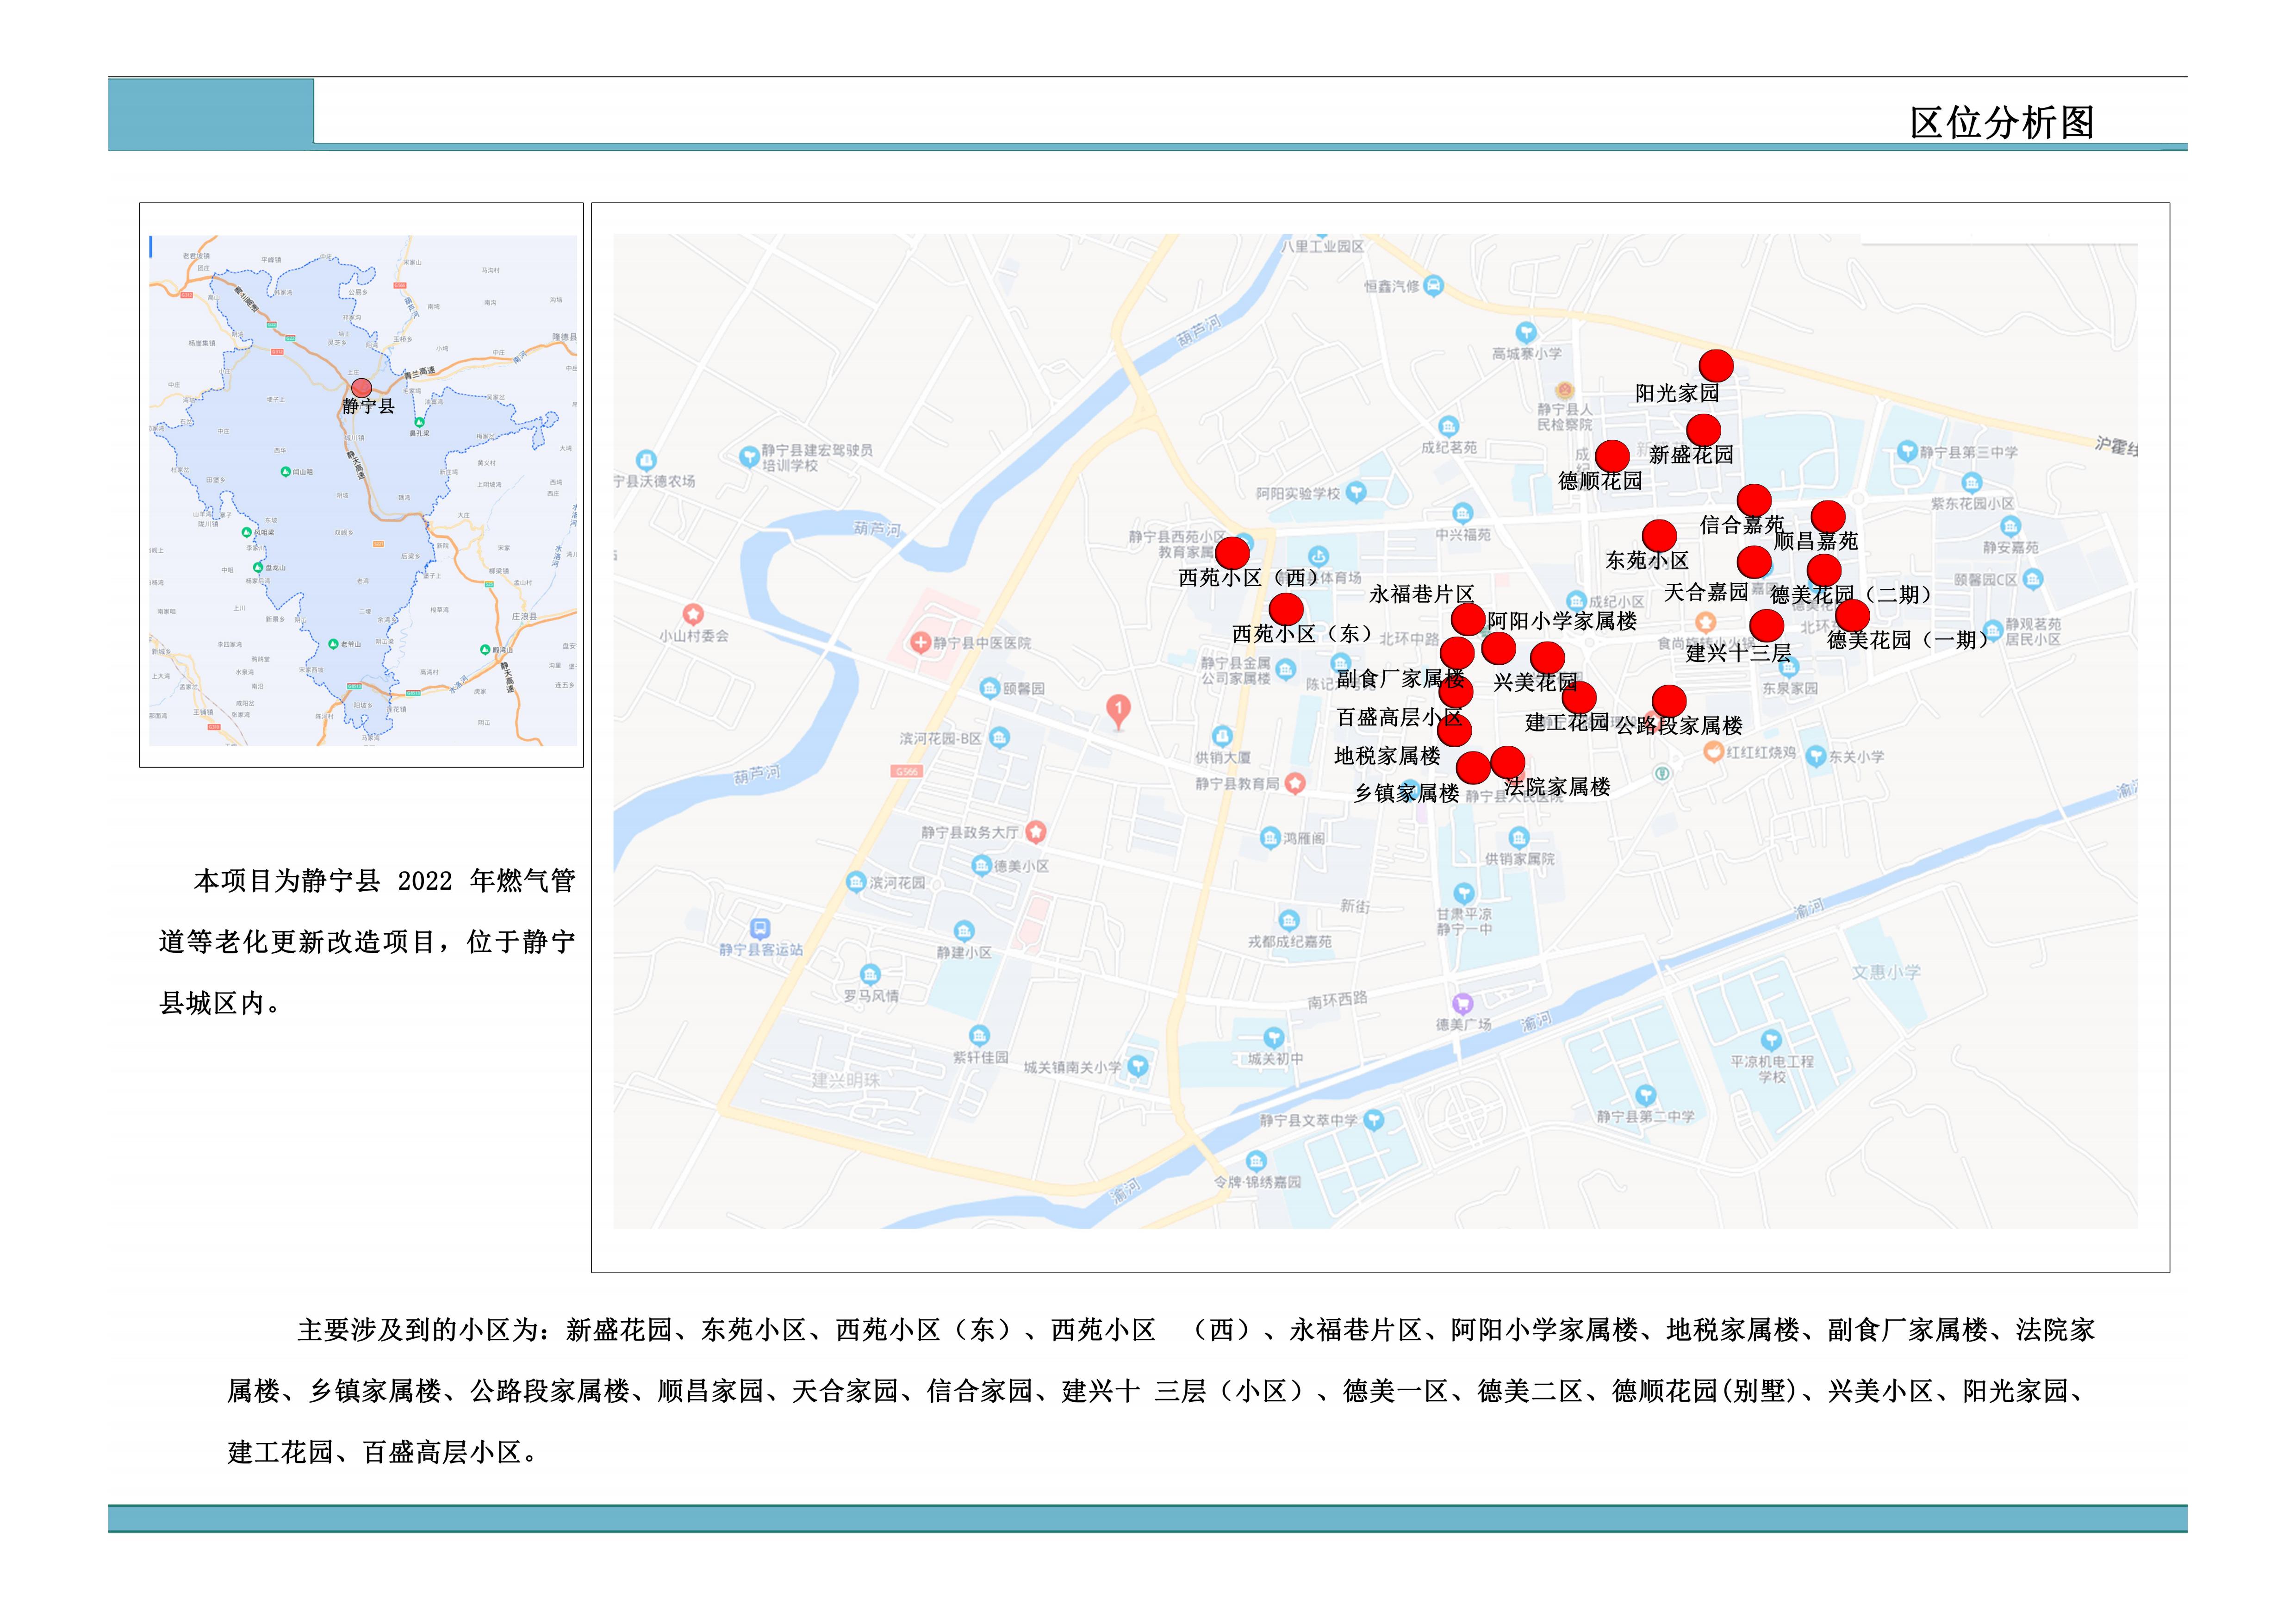2296x1624 pixels.
Task: Click the red dot beside 西苑小区（西）
Action: click(1232, 553)
